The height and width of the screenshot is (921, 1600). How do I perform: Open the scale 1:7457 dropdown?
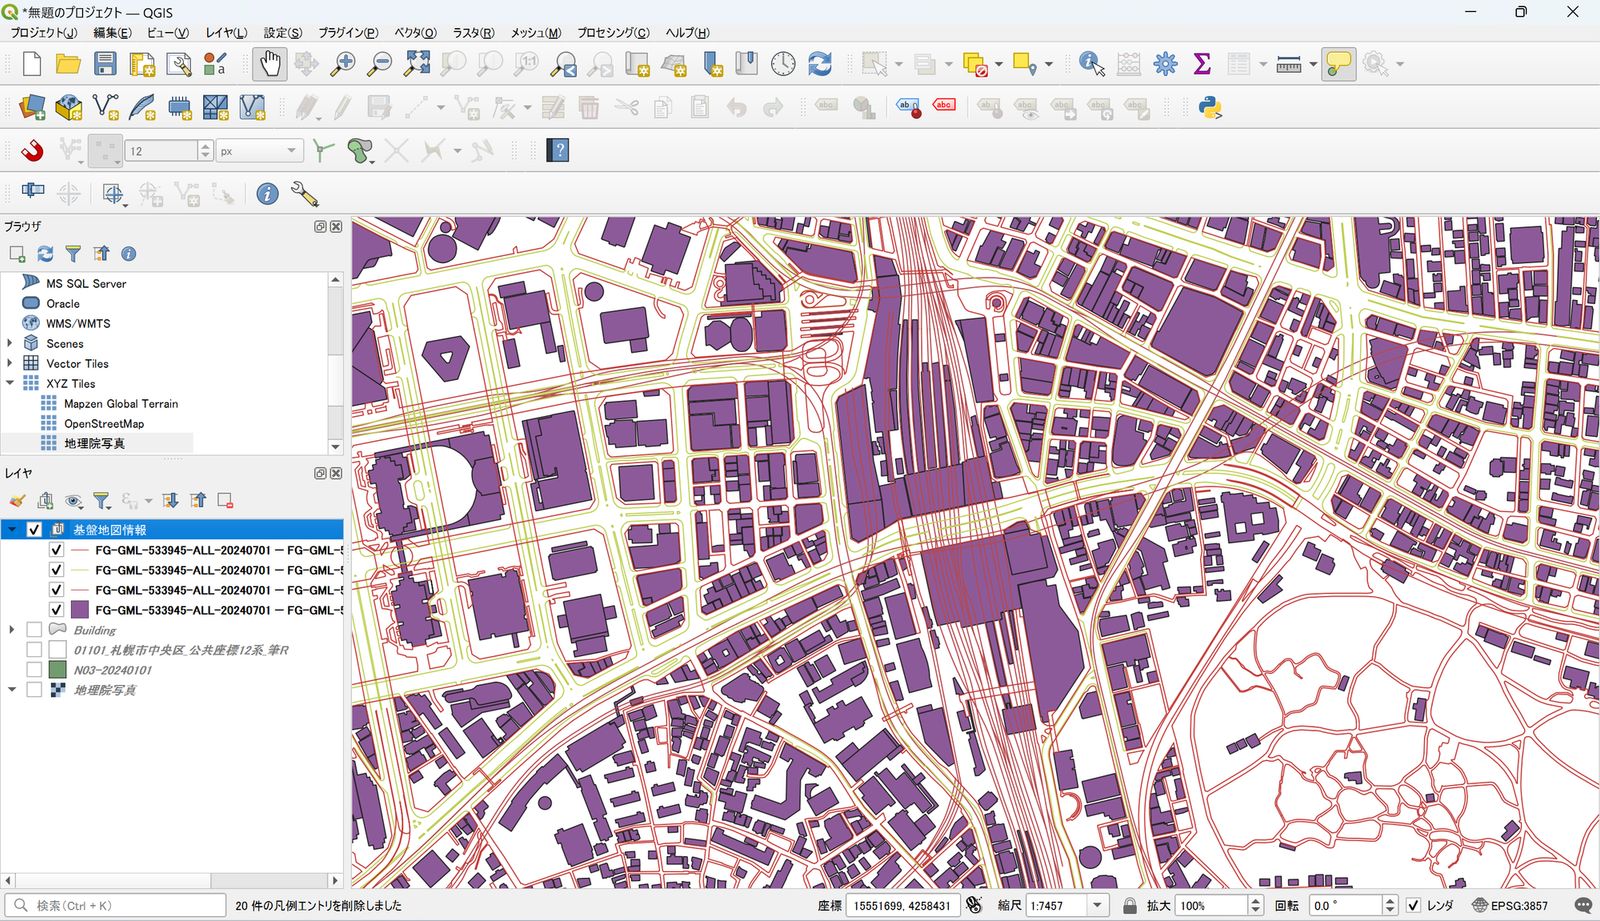click(x=1097, y=905)
